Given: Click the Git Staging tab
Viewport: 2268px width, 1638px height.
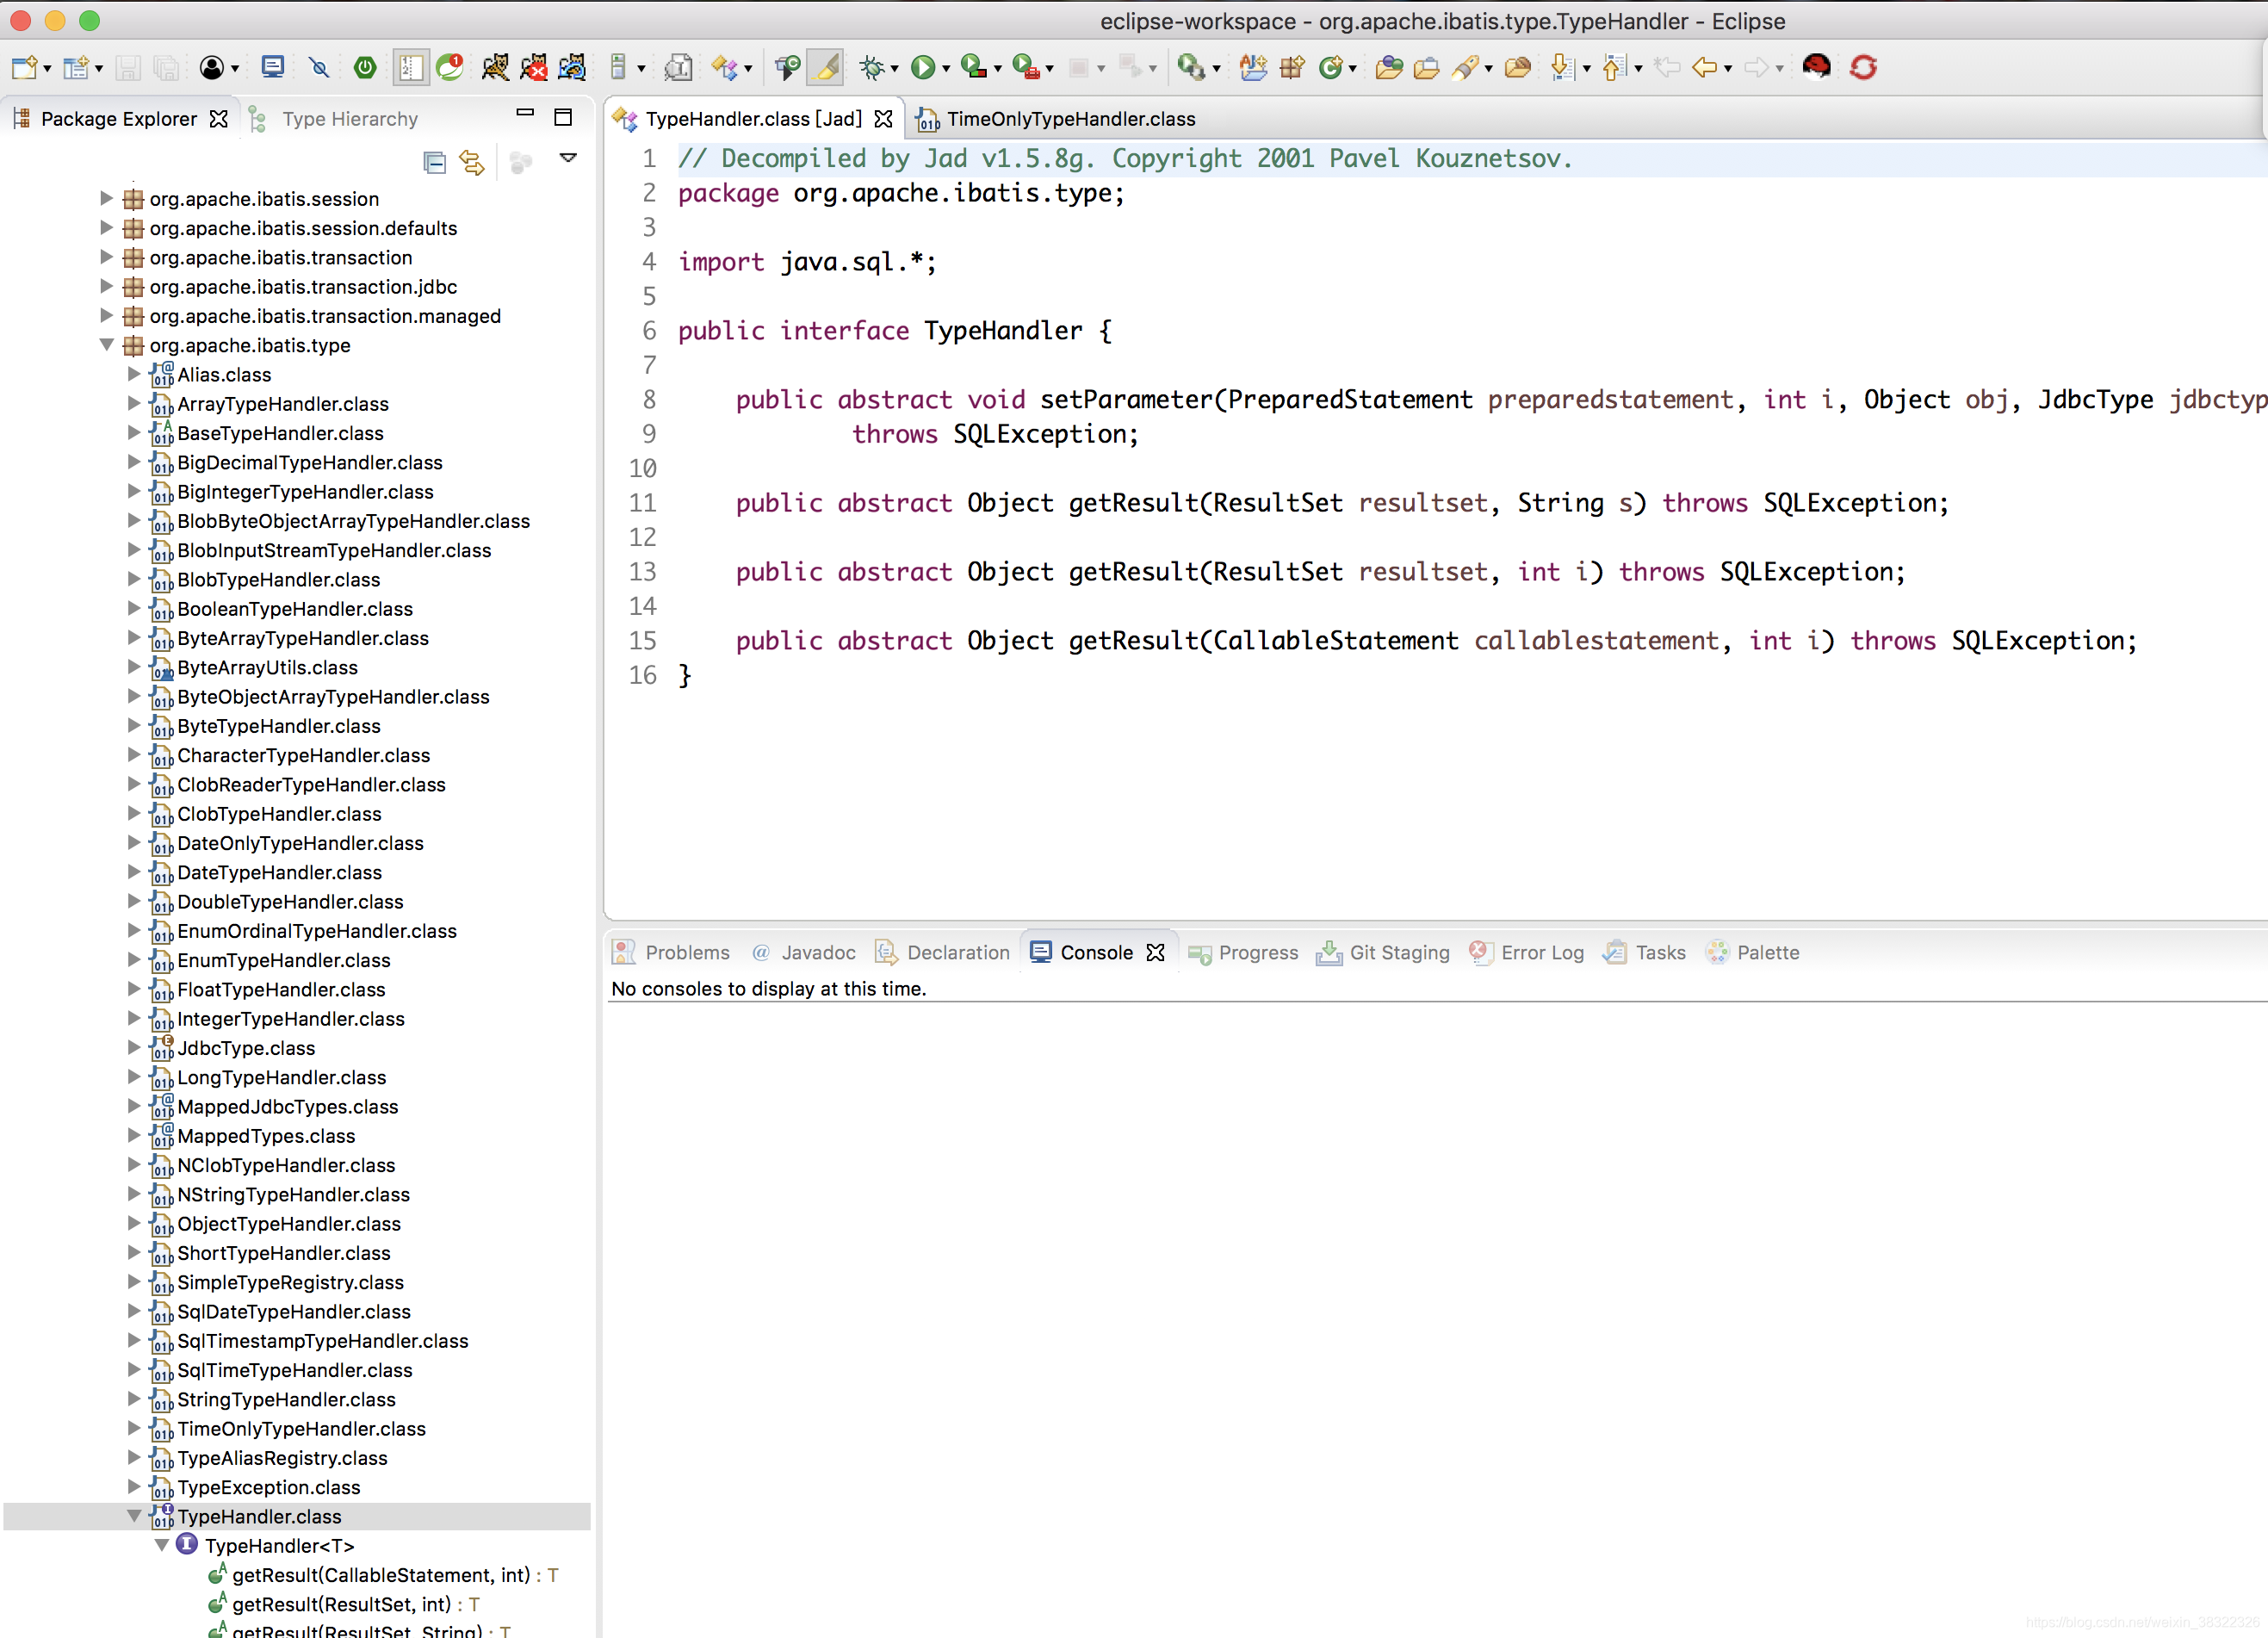Looking at the screenshot, I should (1398, 951).
